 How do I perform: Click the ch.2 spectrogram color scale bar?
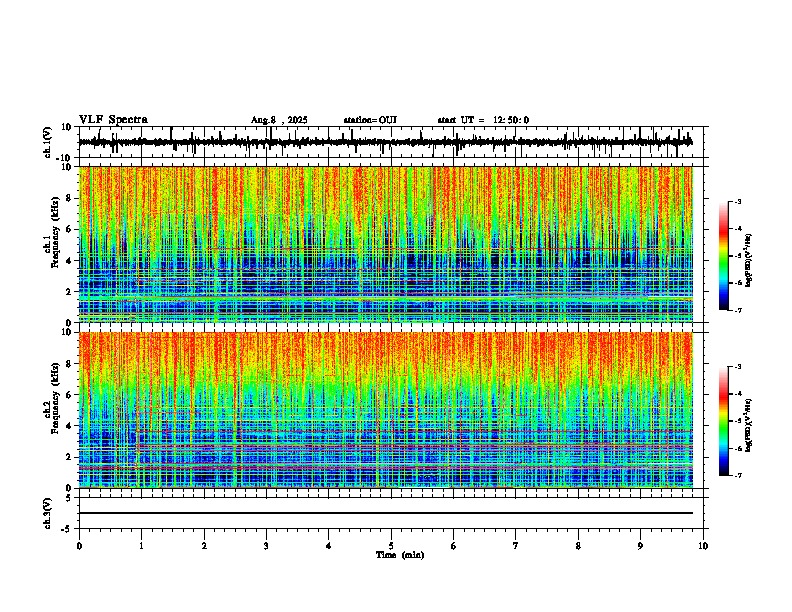tap(724, 421)
